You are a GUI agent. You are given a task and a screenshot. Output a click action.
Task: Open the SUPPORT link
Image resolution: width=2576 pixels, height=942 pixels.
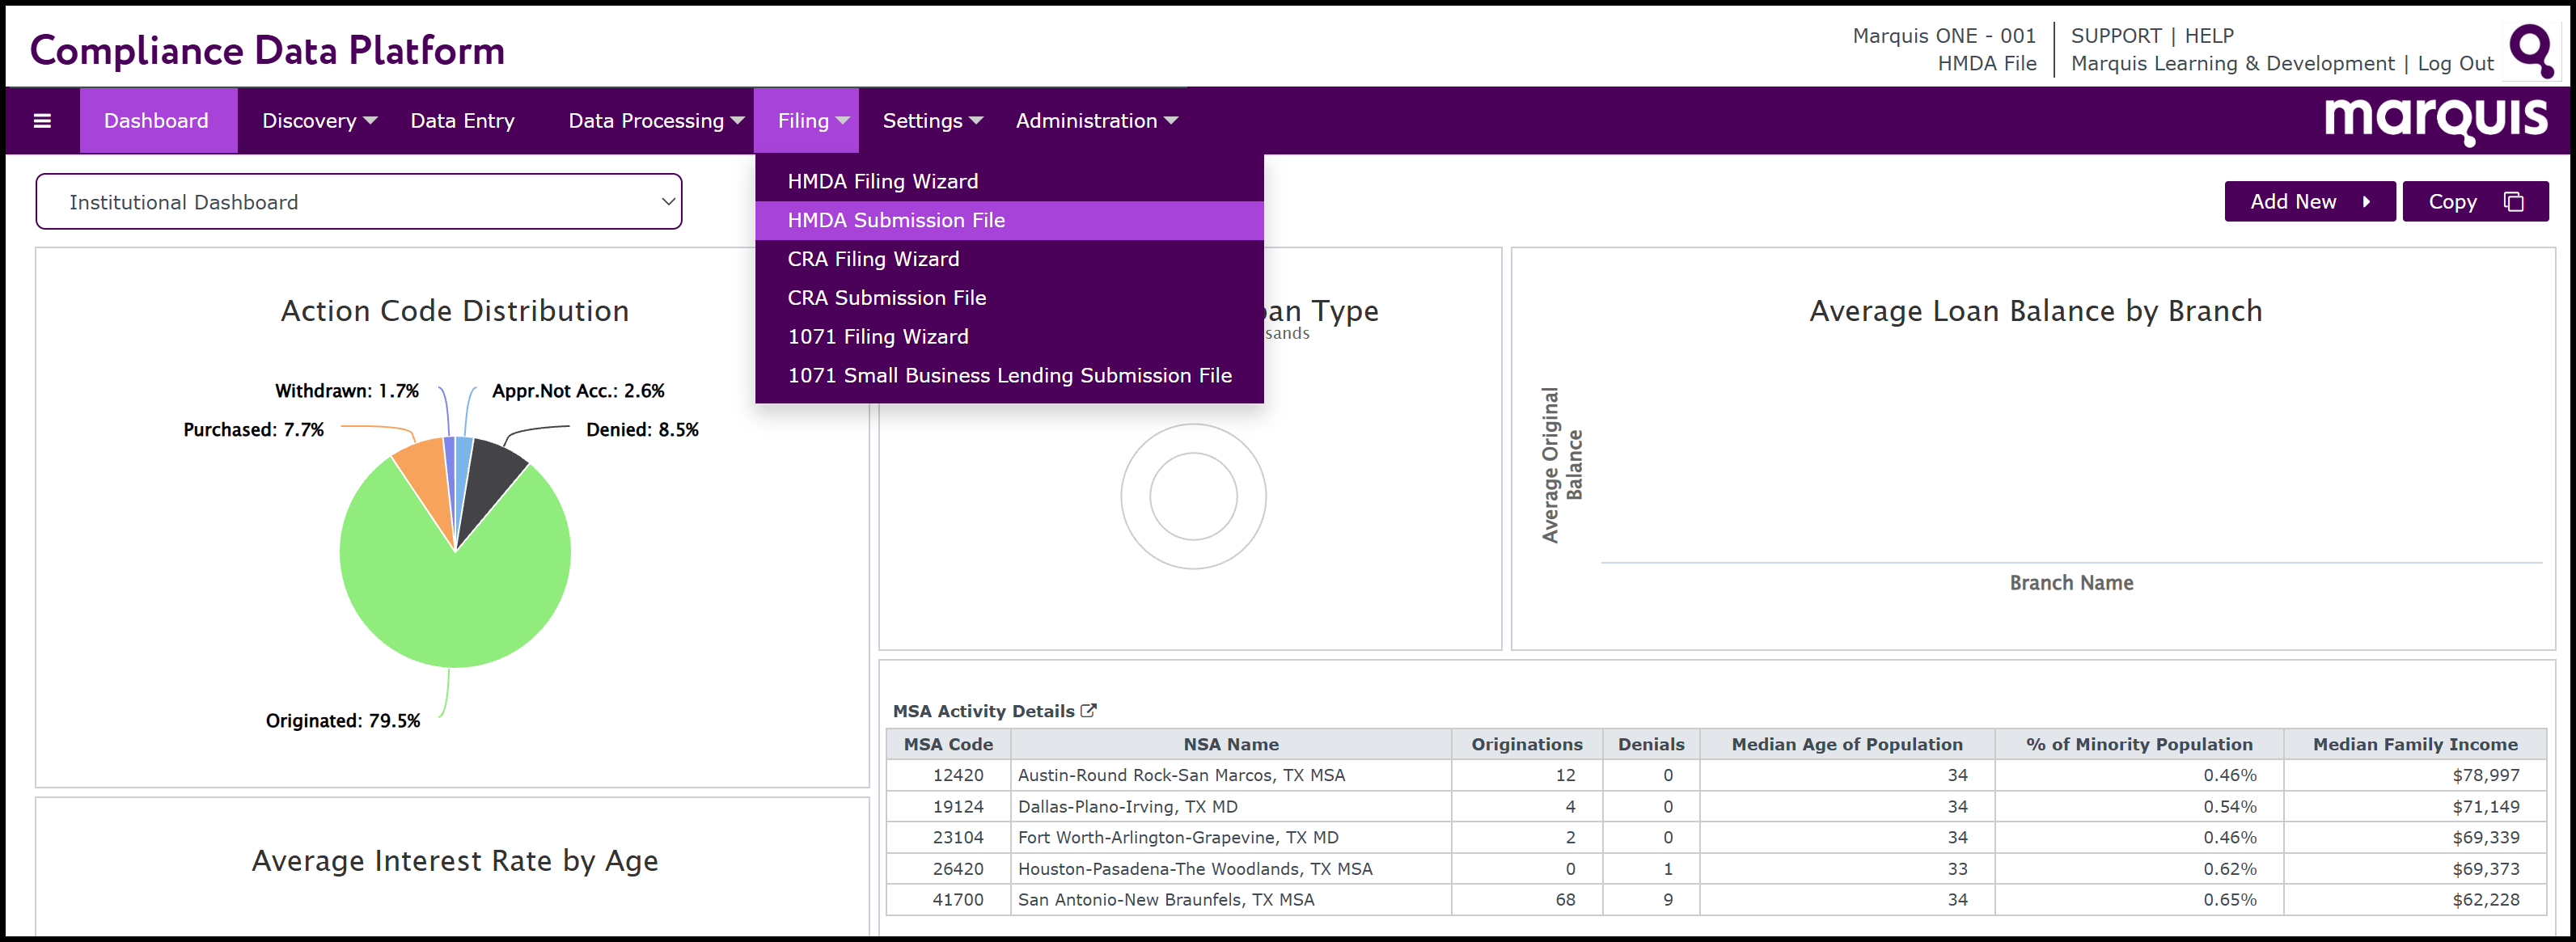tap(2115, 36)
